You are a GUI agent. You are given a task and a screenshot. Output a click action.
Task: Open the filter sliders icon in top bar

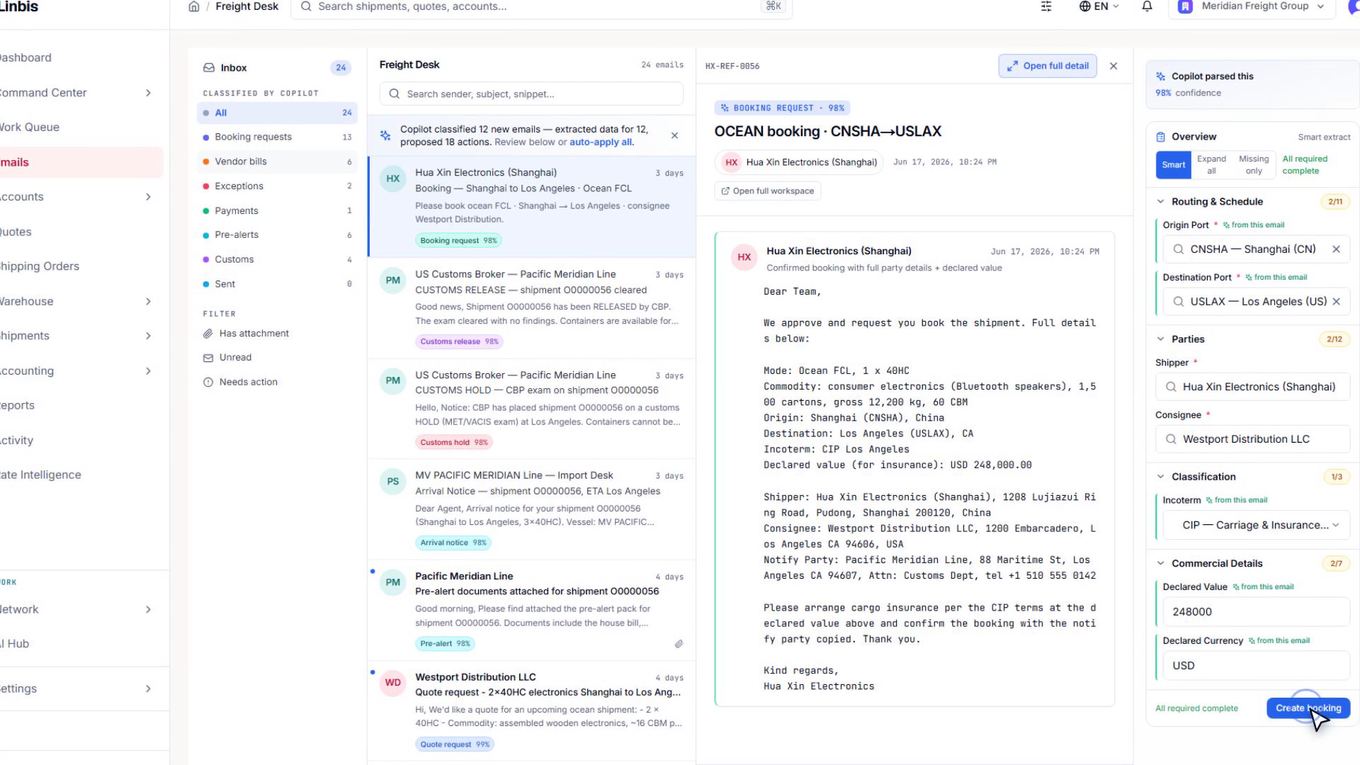1046,6
